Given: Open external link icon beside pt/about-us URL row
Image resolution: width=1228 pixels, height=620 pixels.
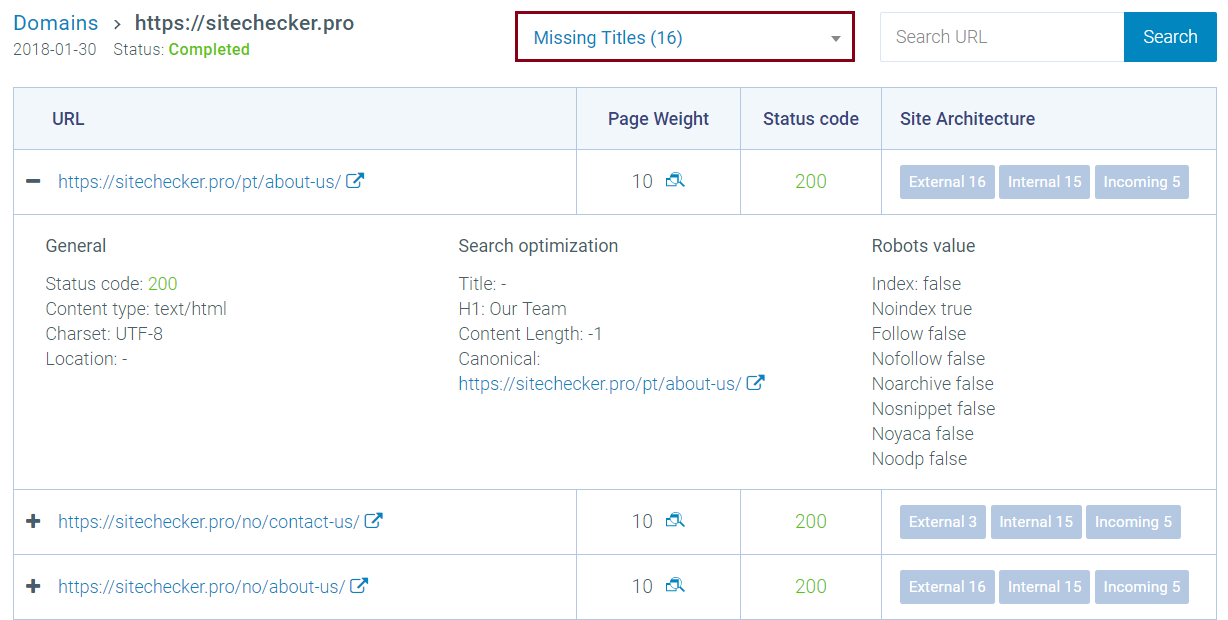Looking at the screenshot, I should [355, 181].
